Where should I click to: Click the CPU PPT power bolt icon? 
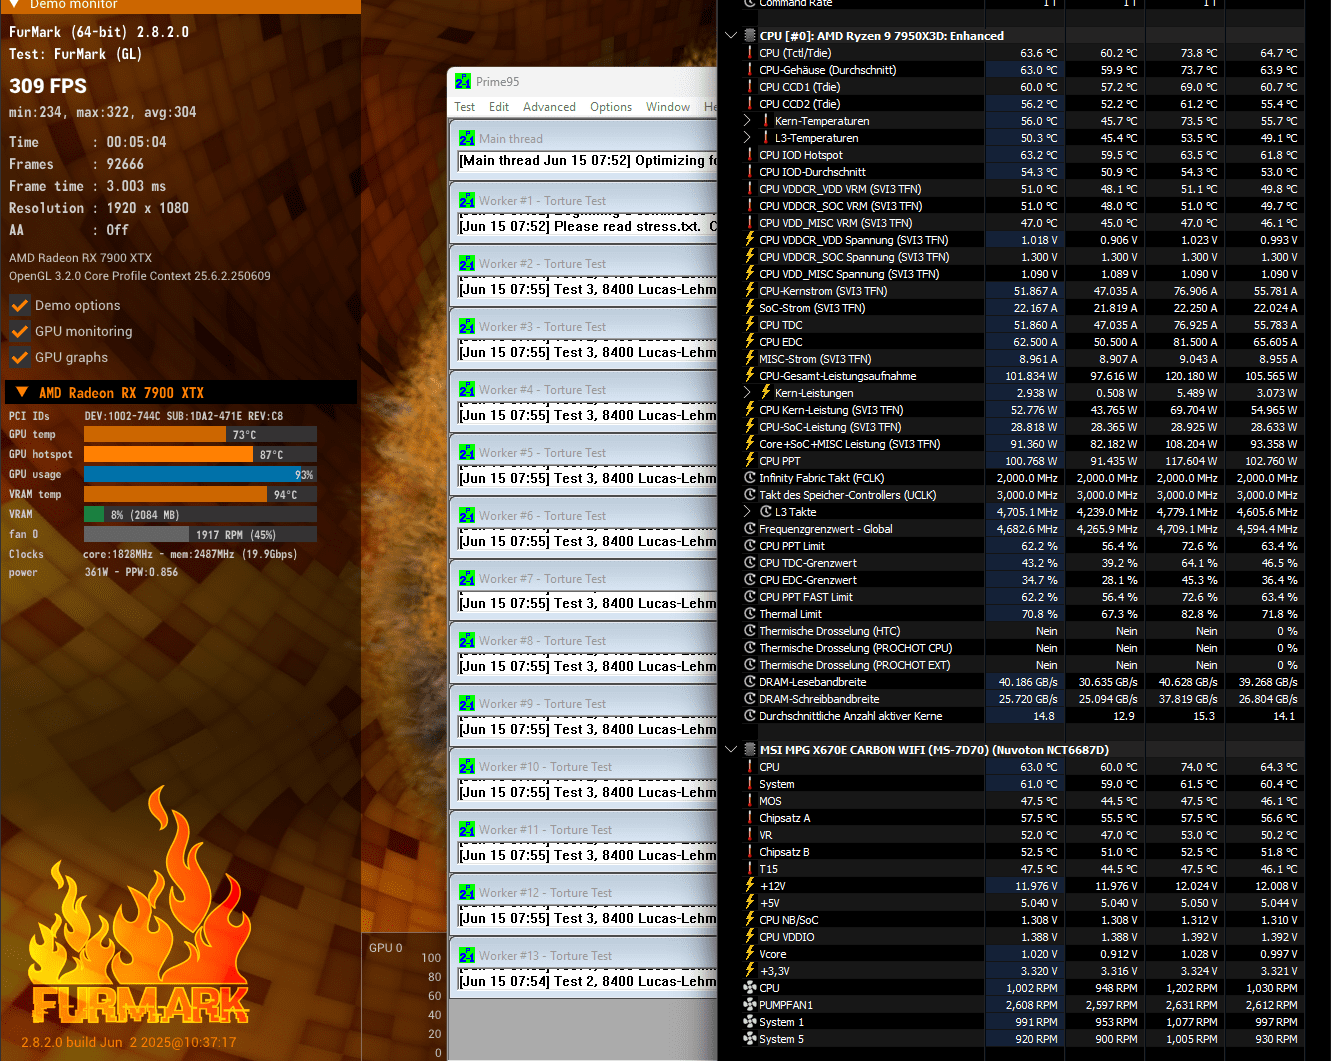pyautogui.click(x=750, y=461)
